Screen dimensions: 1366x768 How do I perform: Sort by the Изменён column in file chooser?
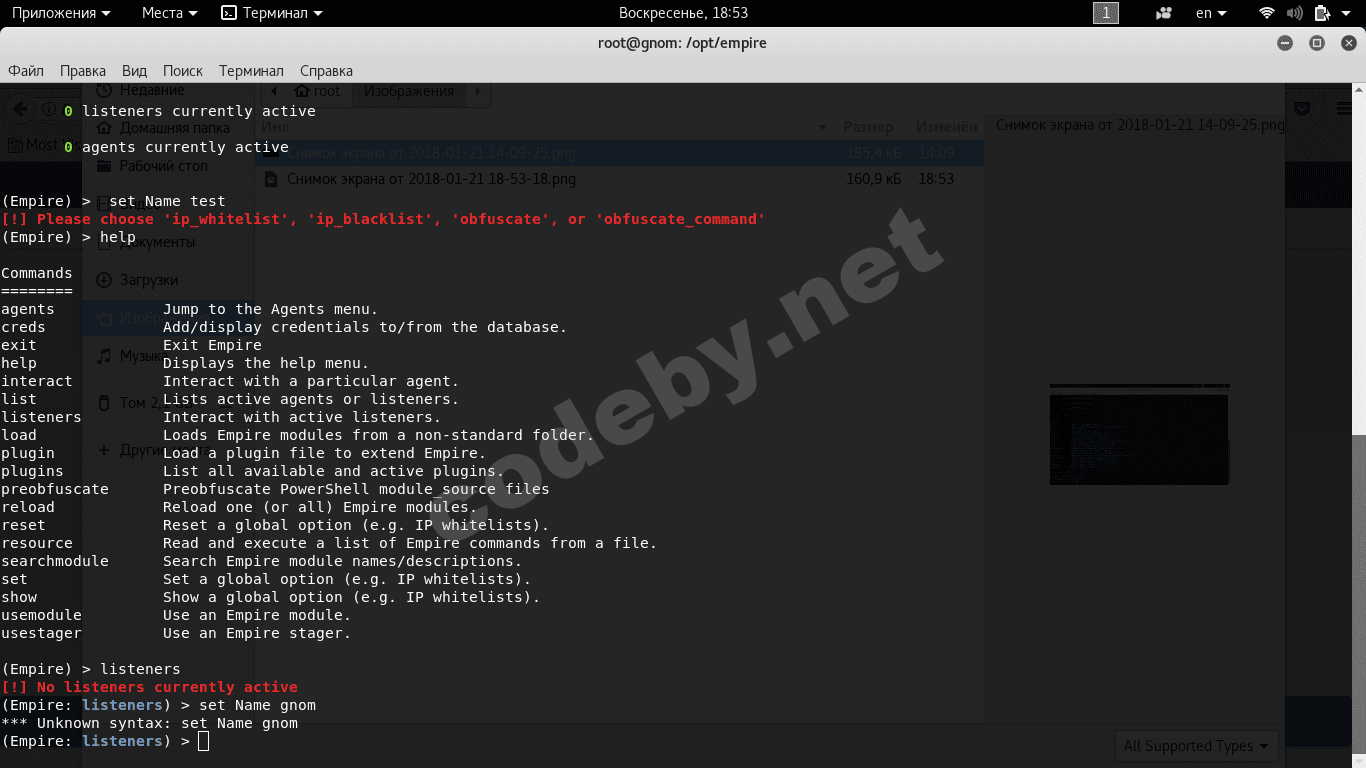point(947,127)
